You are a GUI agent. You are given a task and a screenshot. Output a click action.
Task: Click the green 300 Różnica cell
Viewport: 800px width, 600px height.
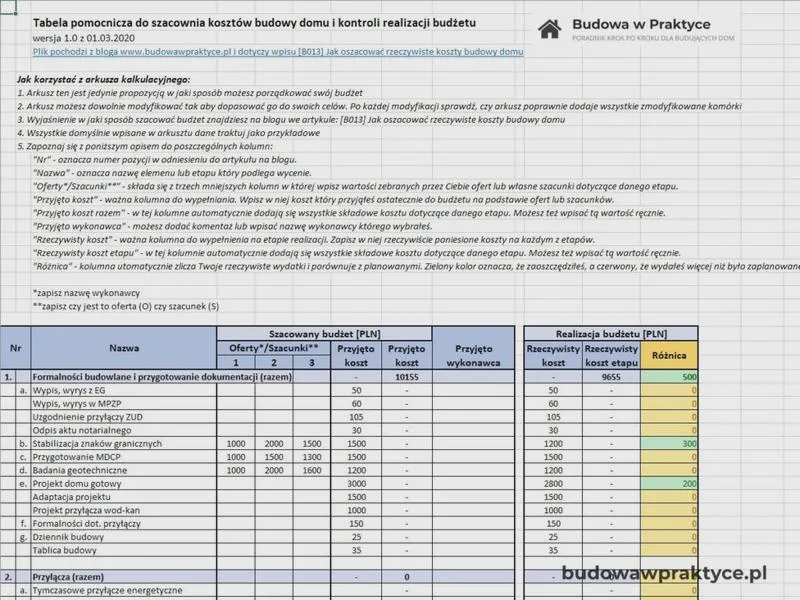[669, 443]
